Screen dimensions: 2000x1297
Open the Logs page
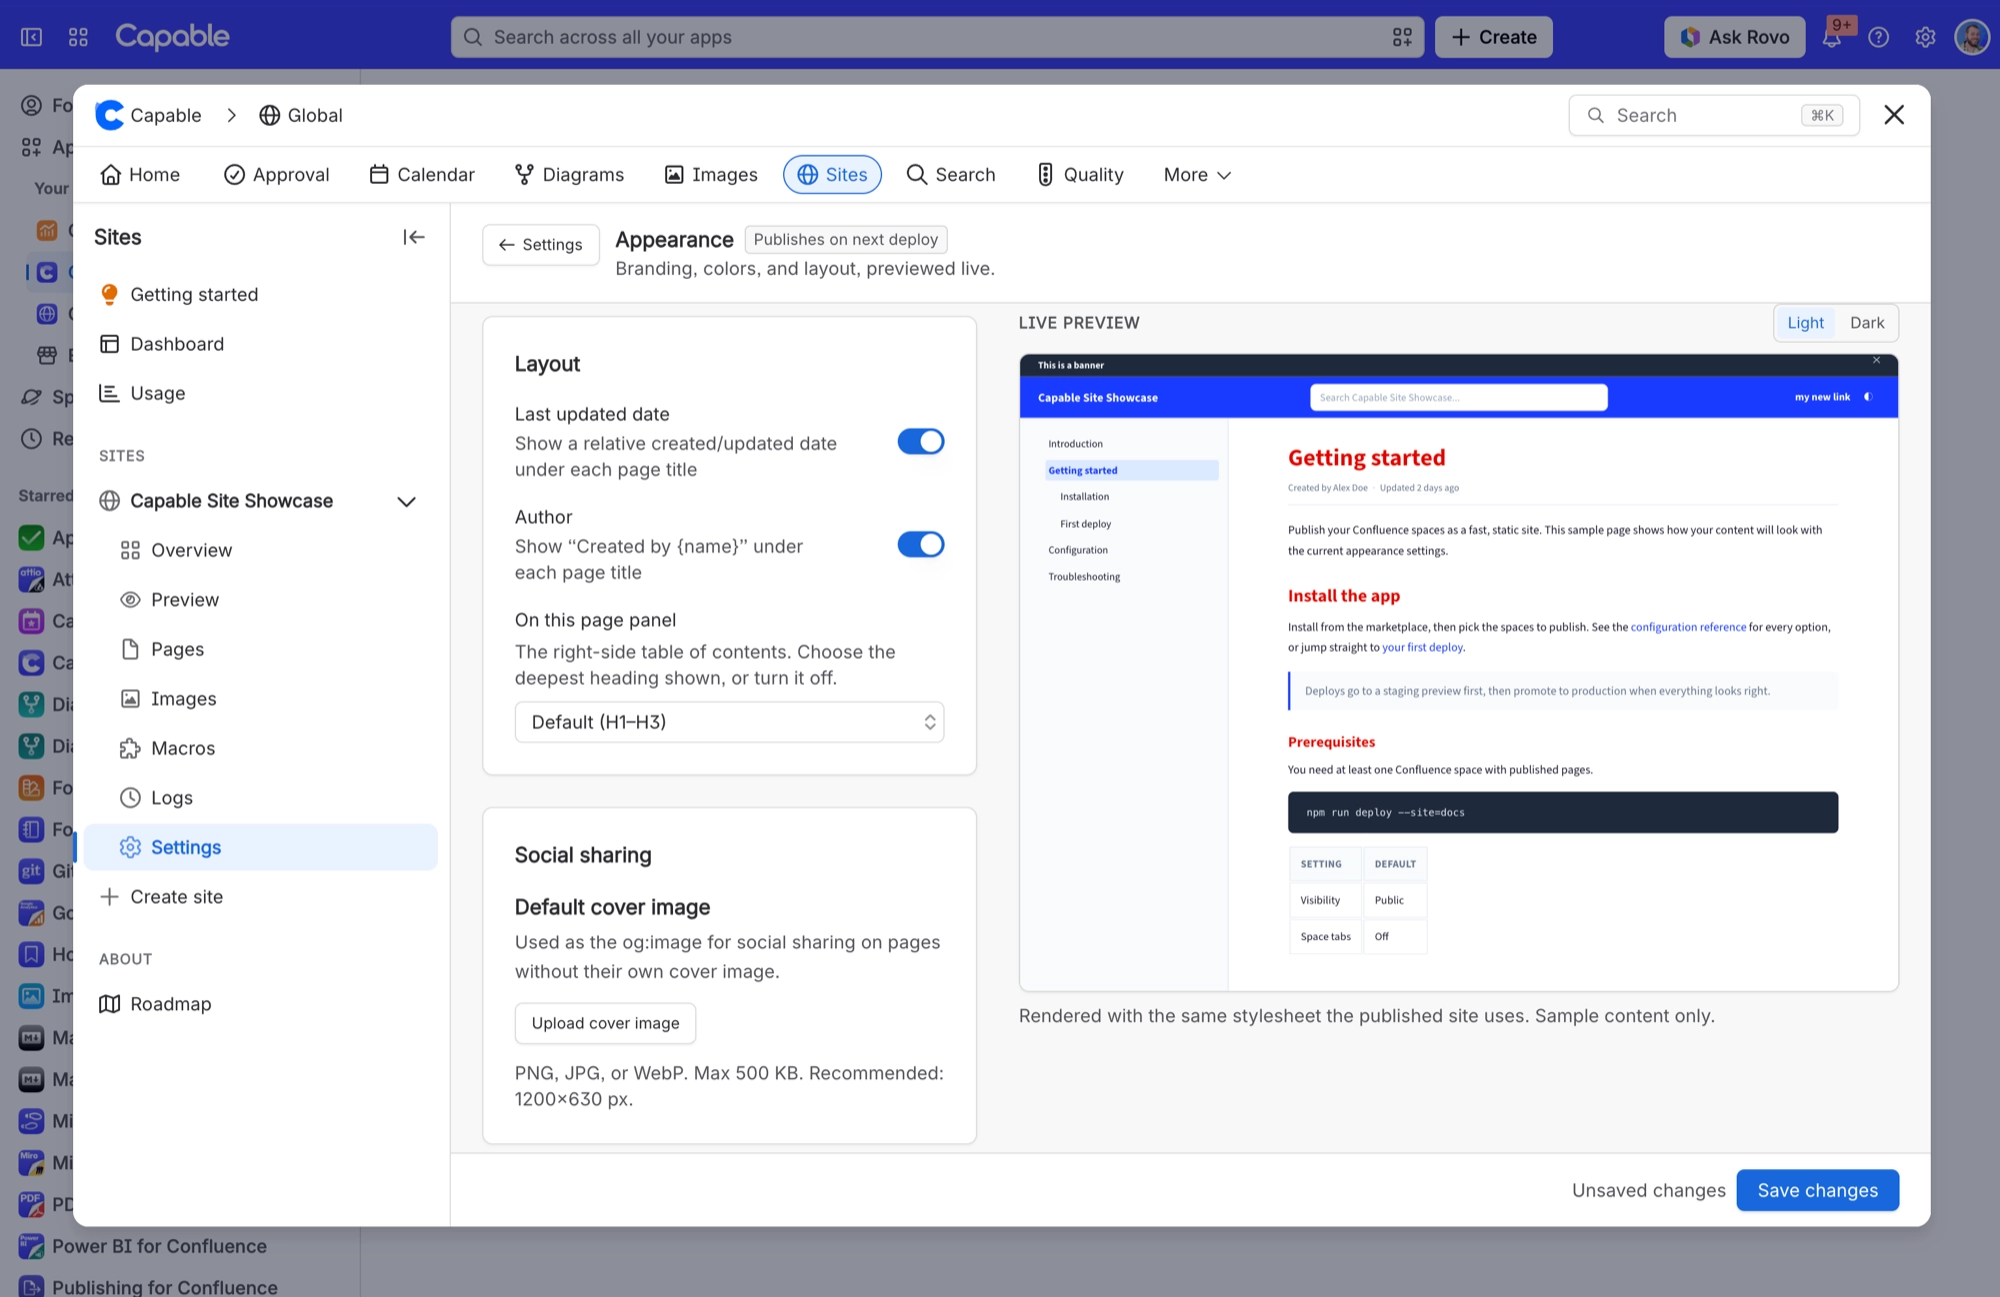point(262,798)
